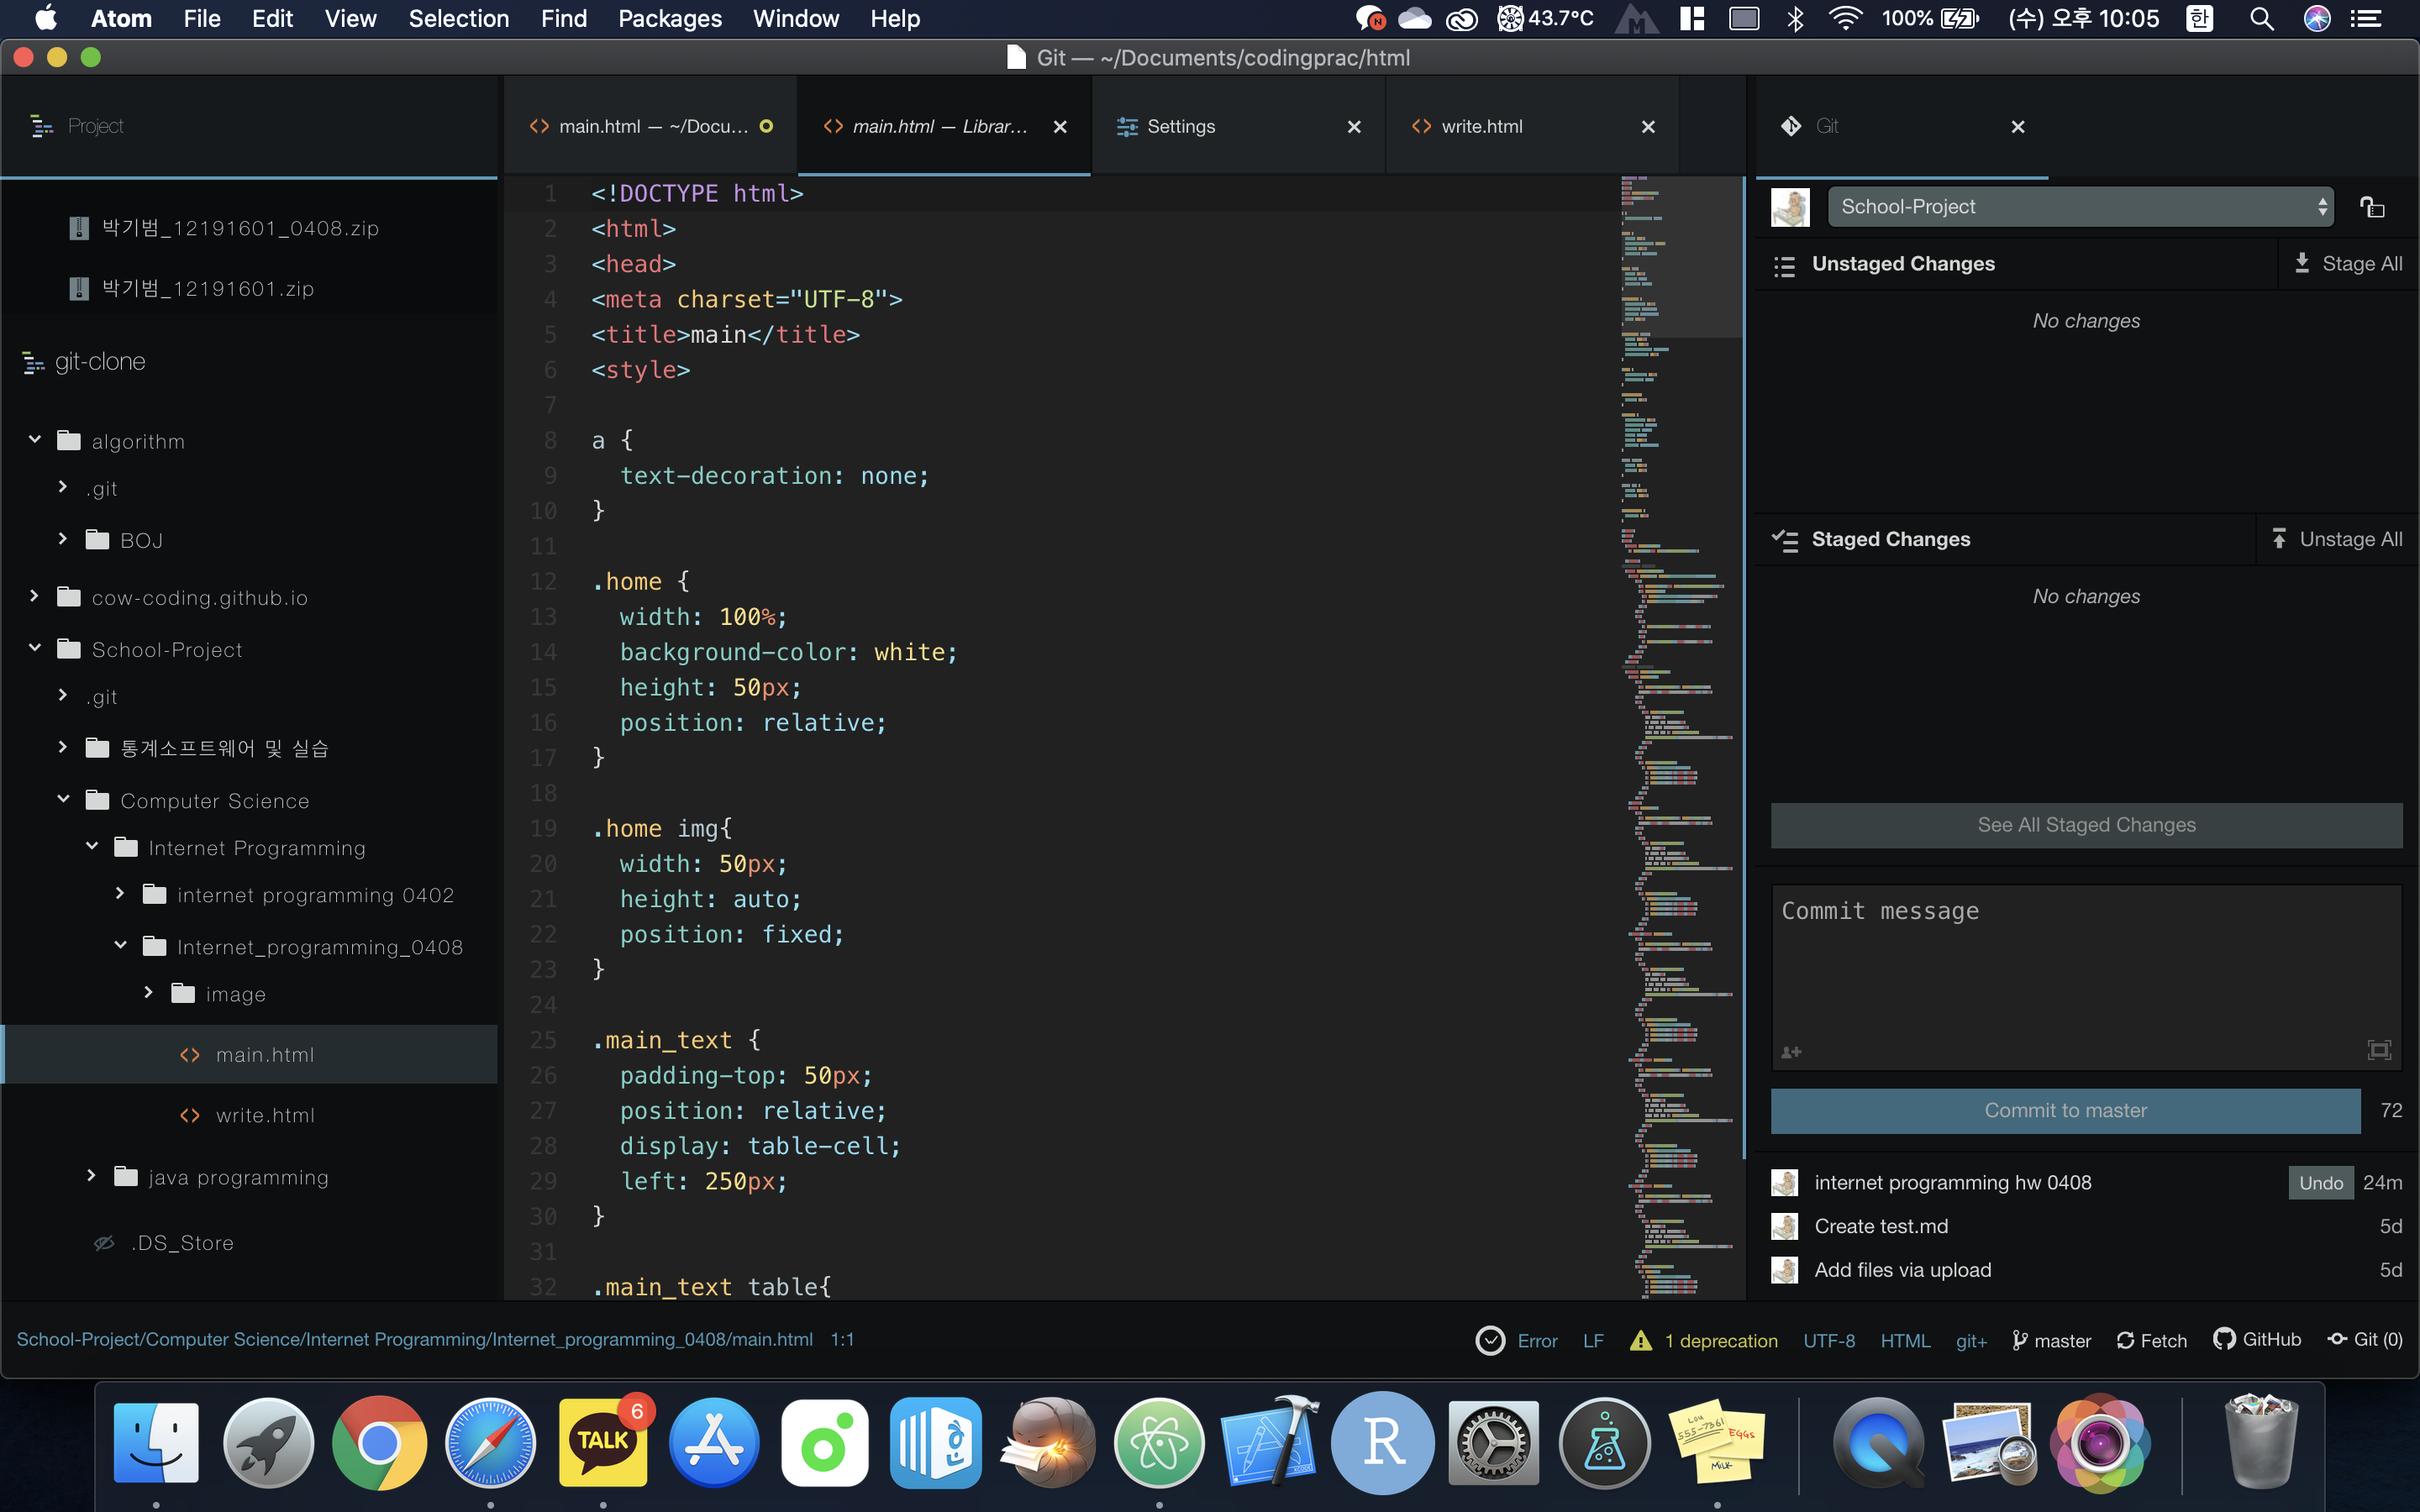Viewport: 2420px width, 1512px height.
Task: Open the Packages menu
Action: pos(669,18)
